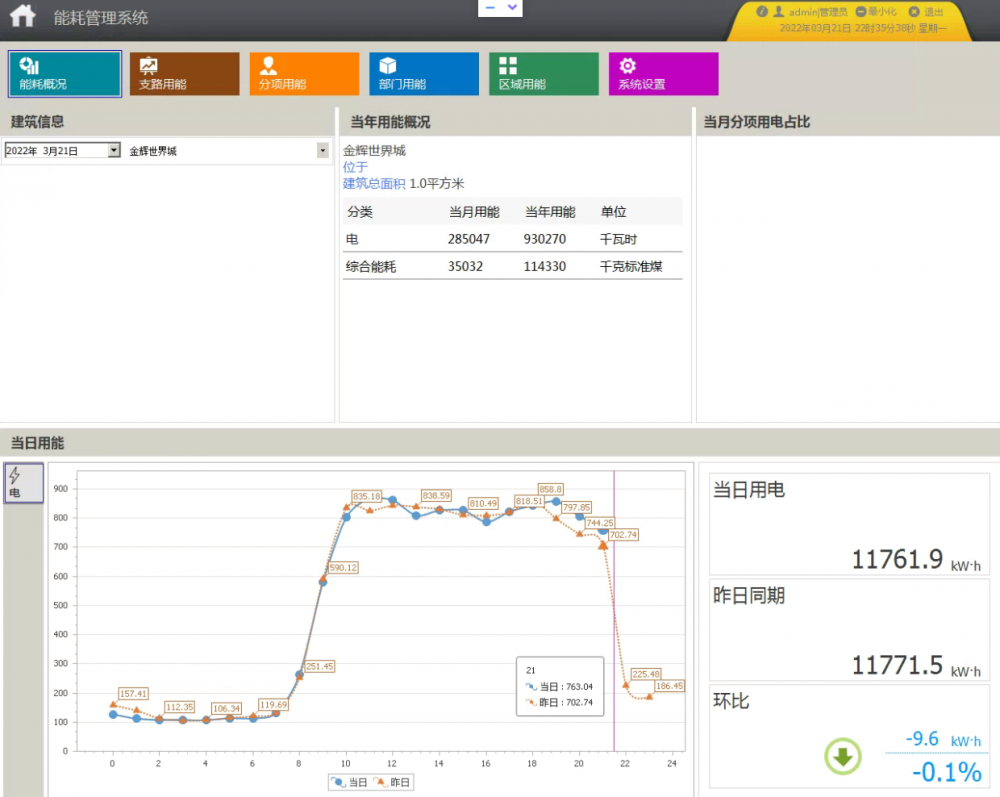
Task: Click the 建筑总面积 link text
Action: 374,184
